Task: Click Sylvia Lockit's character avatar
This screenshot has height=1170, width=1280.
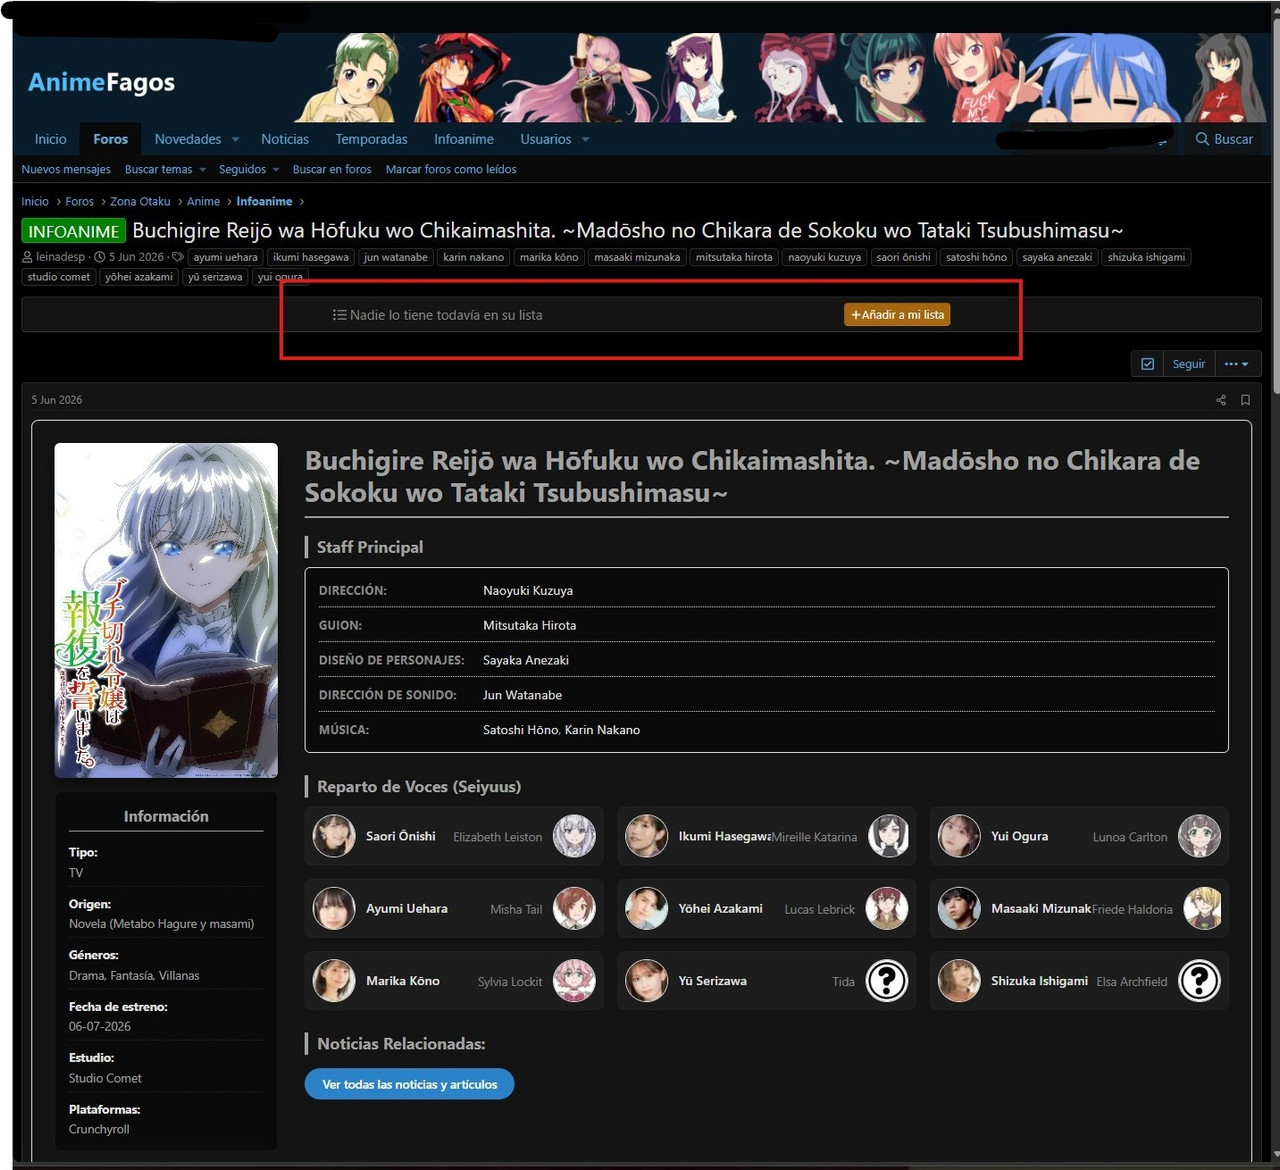Action: (x=574, y=981)
